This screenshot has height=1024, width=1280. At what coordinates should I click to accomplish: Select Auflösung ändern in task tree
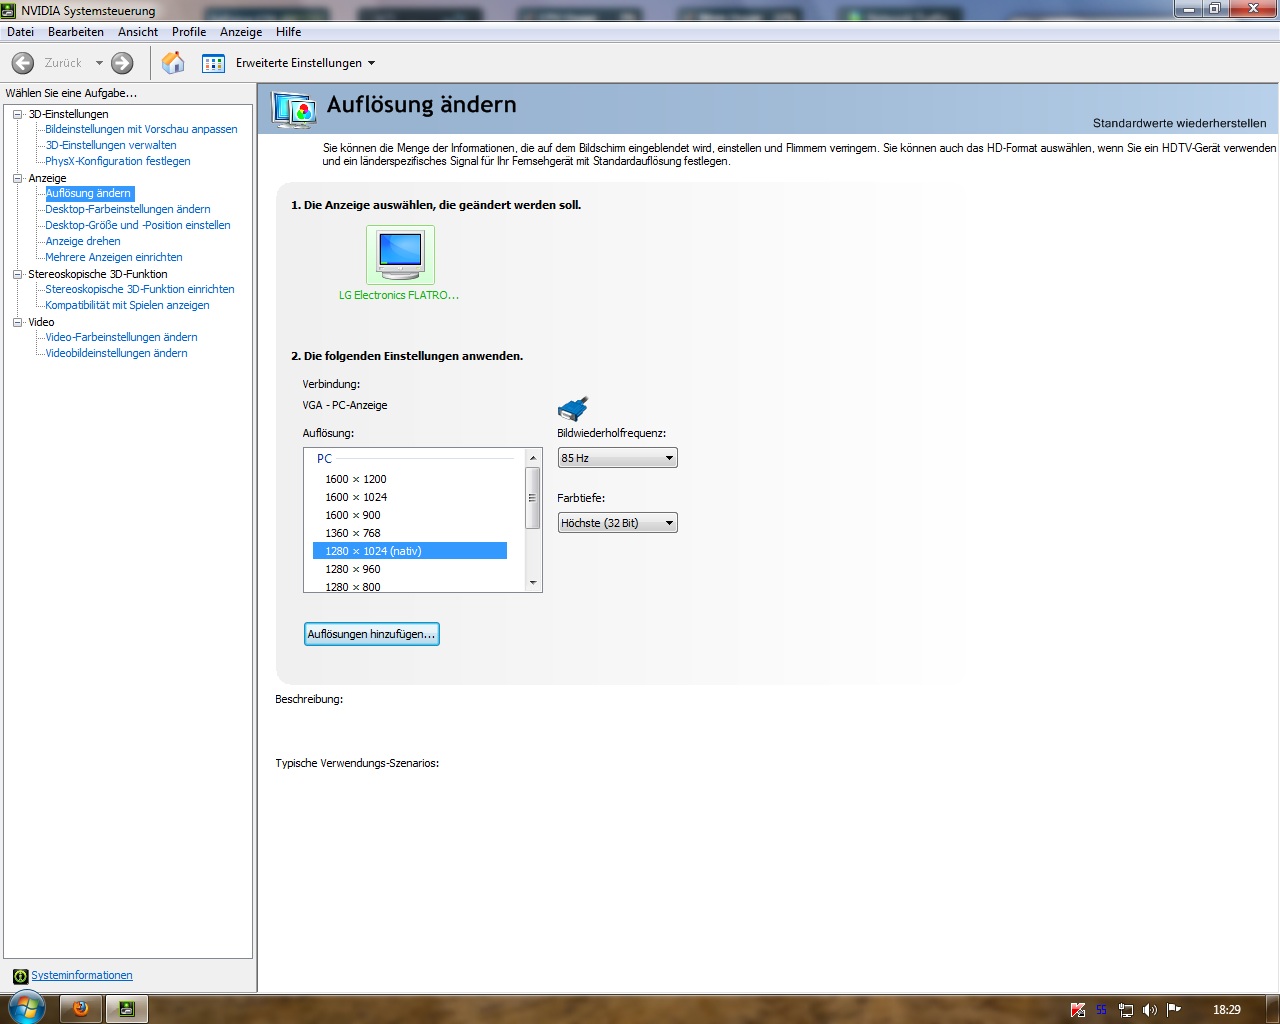[89, 193]
